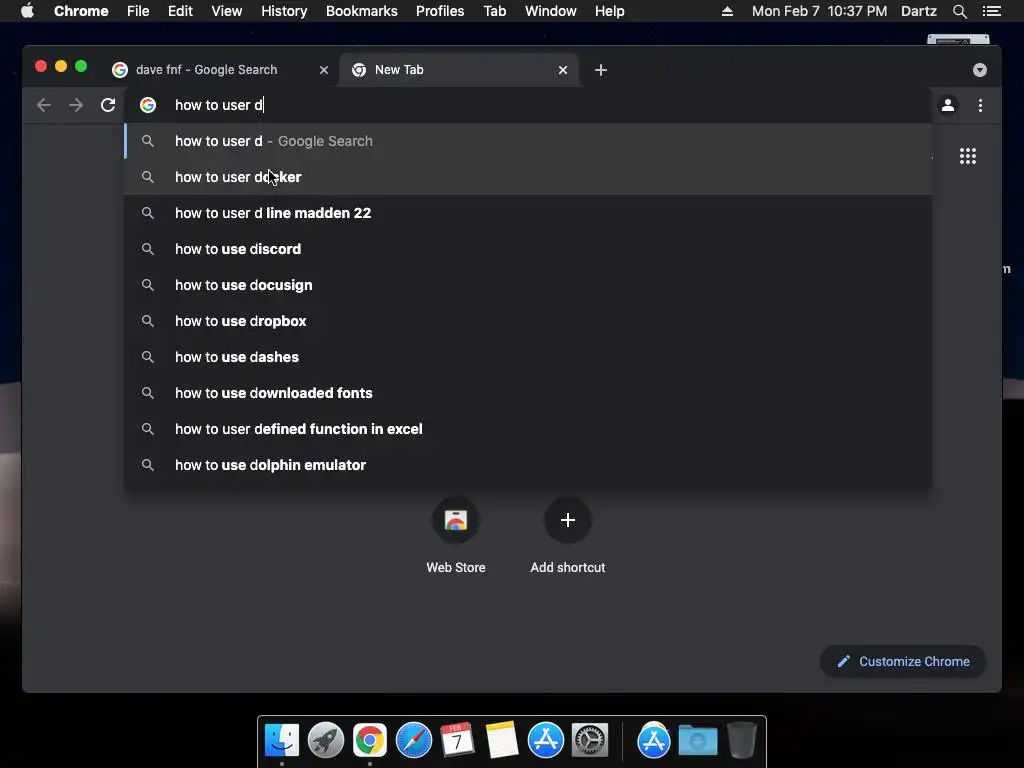Select 'how to user defined function in excel'
This screenshot has width=1024, height=768.
coord(528,428)
